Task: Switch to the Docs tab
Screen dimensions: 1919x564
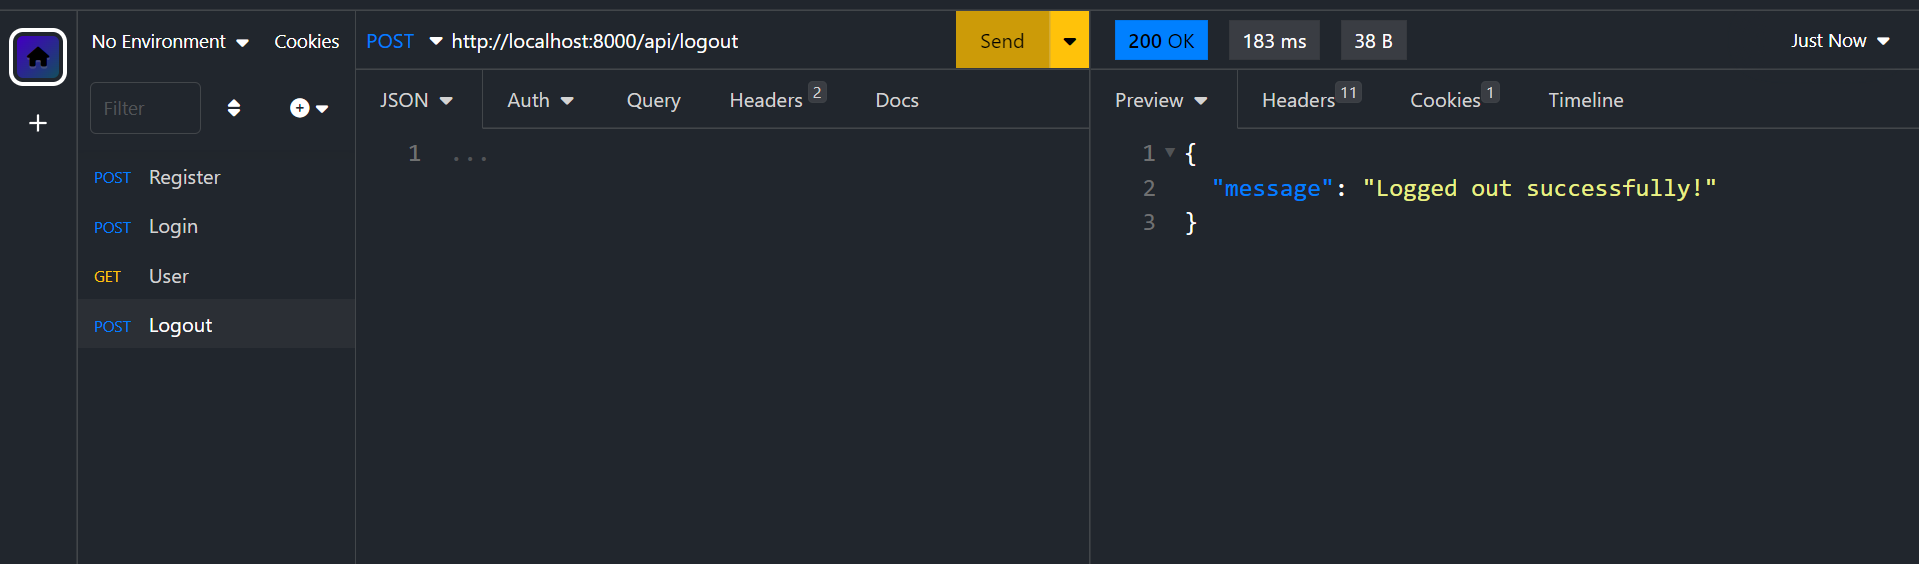Action: [897, 100]
